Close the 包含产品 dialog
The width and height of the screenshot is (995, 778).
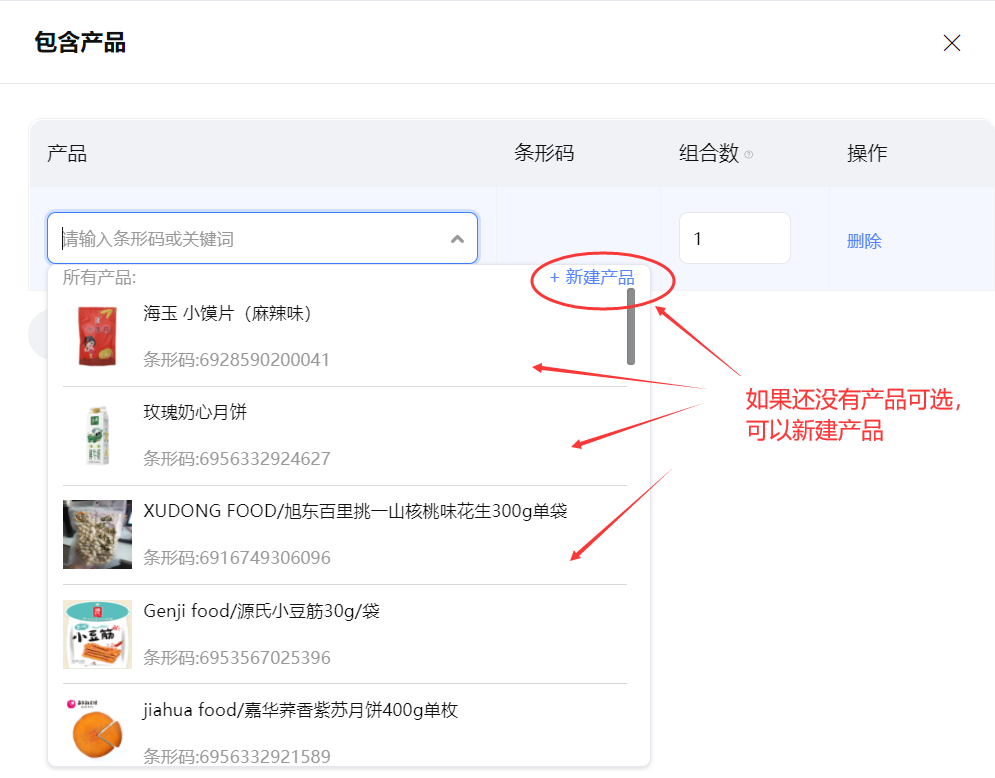pyautogui.click(x=951, y=43)
